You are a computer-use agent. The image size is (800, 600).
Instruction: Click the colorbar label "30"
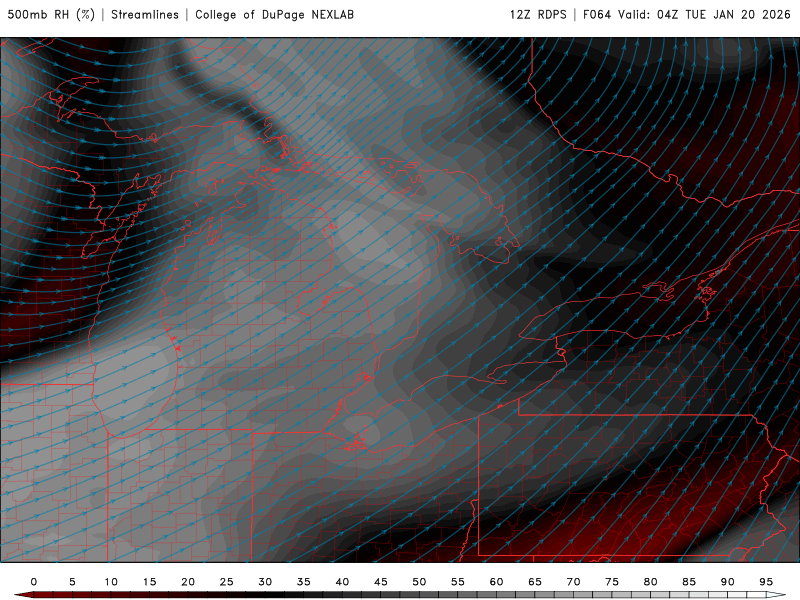pyautogui.click(x=265, y=582)
